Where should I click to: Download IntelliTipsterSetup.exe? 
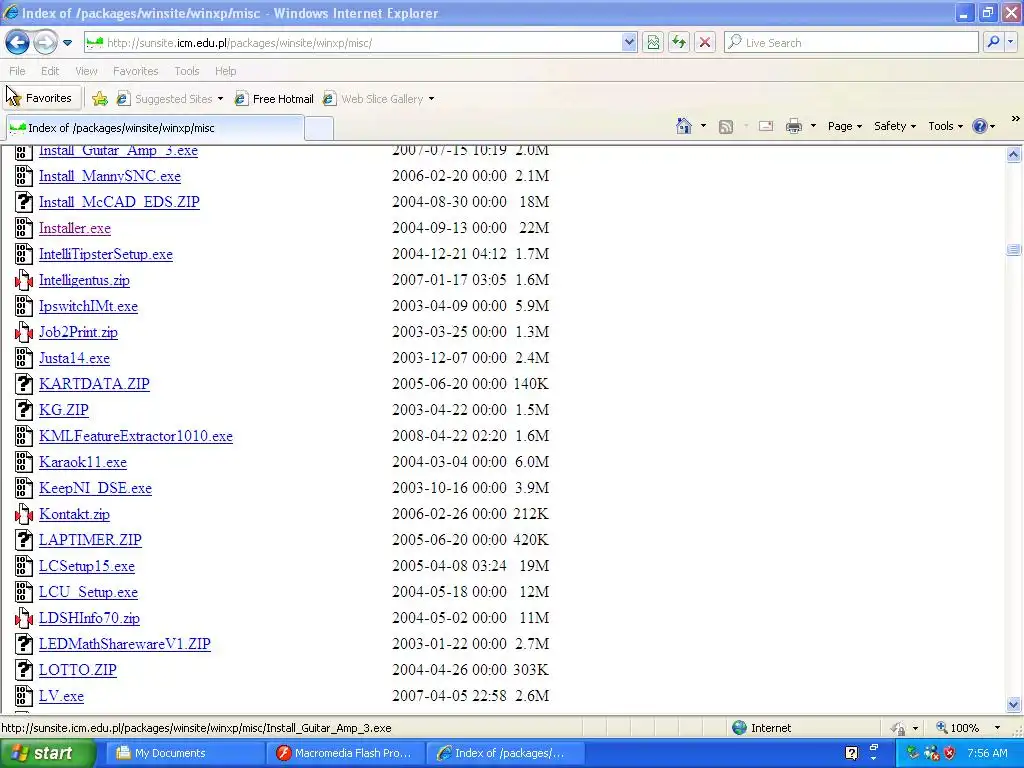click(x=106, y=255)
